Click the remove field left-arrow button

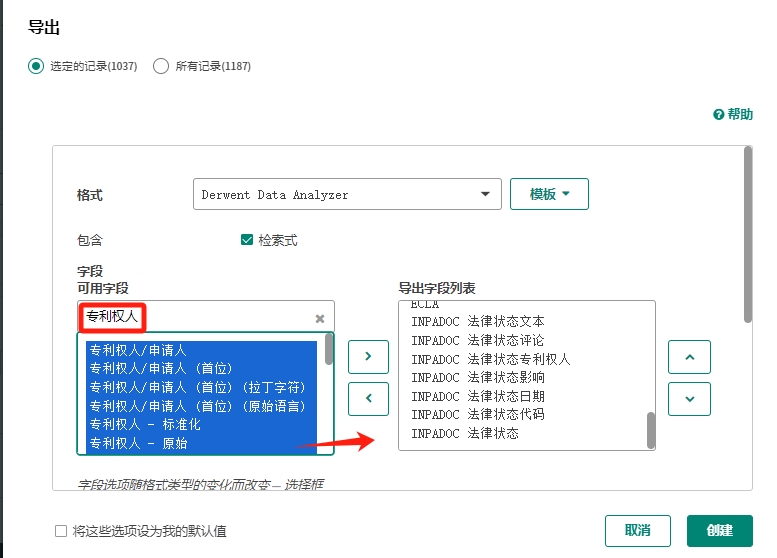368,398
